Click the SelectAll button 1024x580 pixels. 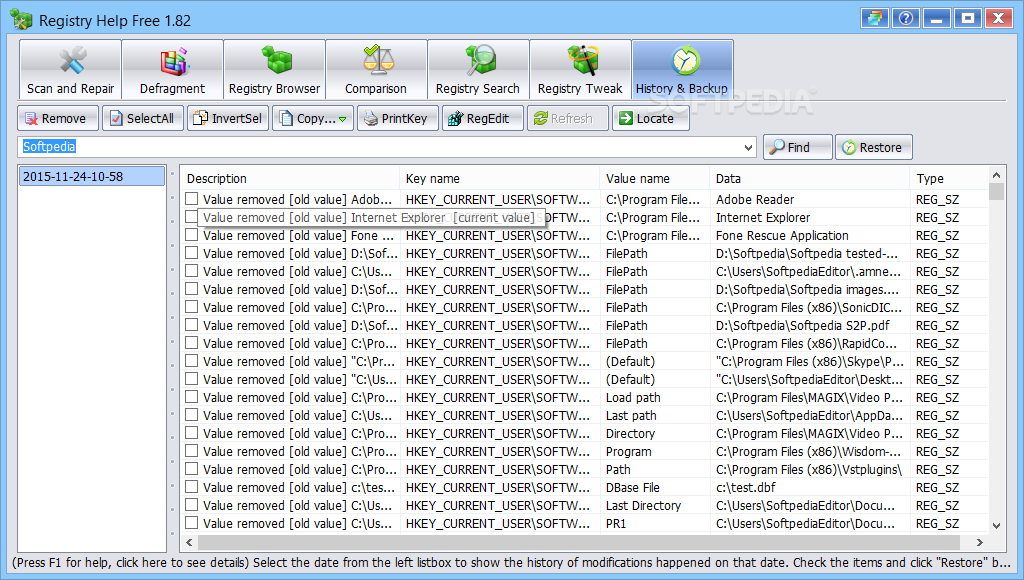143,118
